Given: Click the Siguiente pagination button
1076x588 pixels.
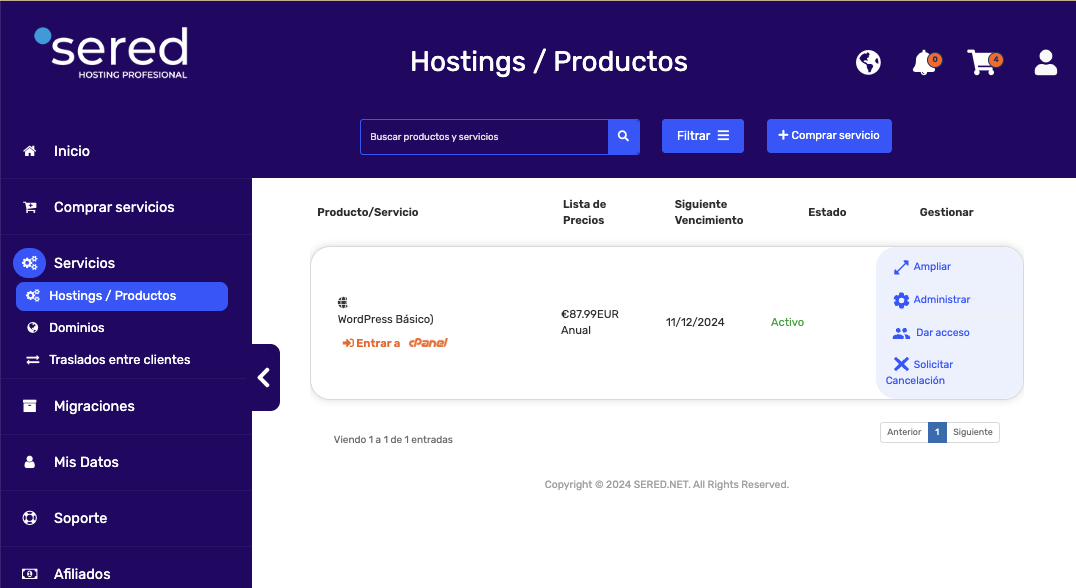Looking at the screenshot, I should coord(972,432).
